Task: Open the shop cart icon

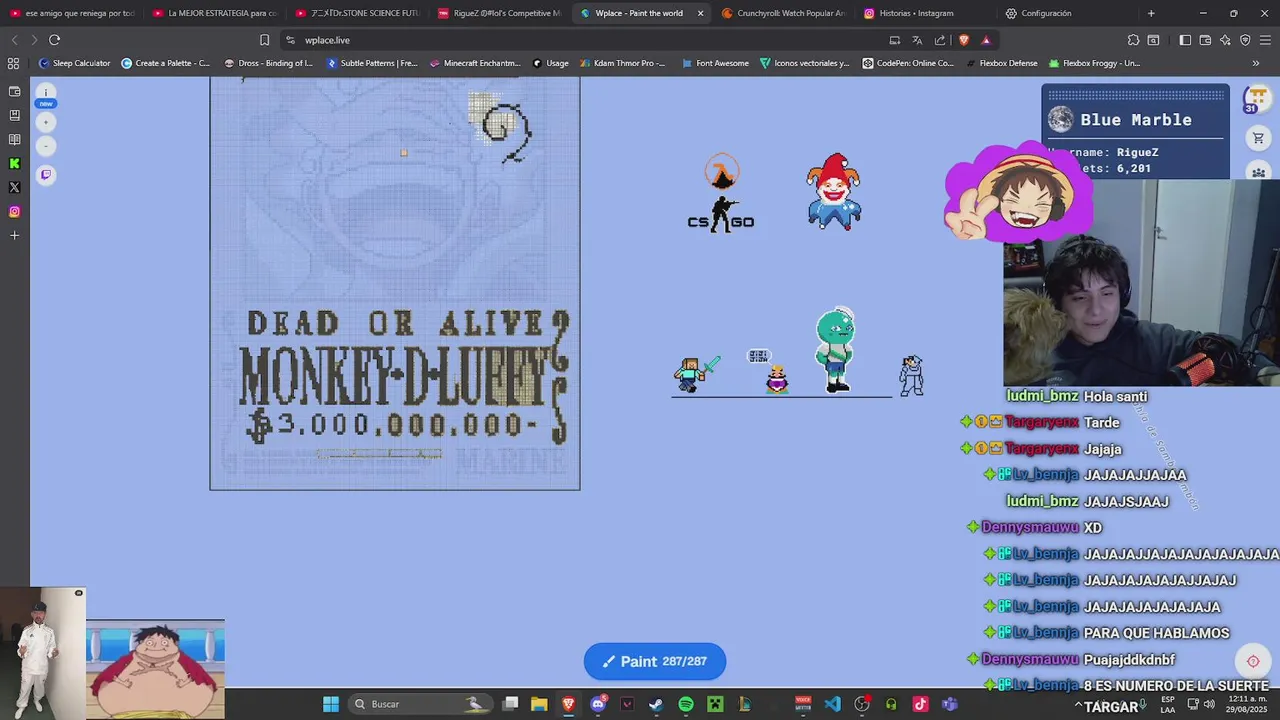Action: click(x=1258, y=137)
